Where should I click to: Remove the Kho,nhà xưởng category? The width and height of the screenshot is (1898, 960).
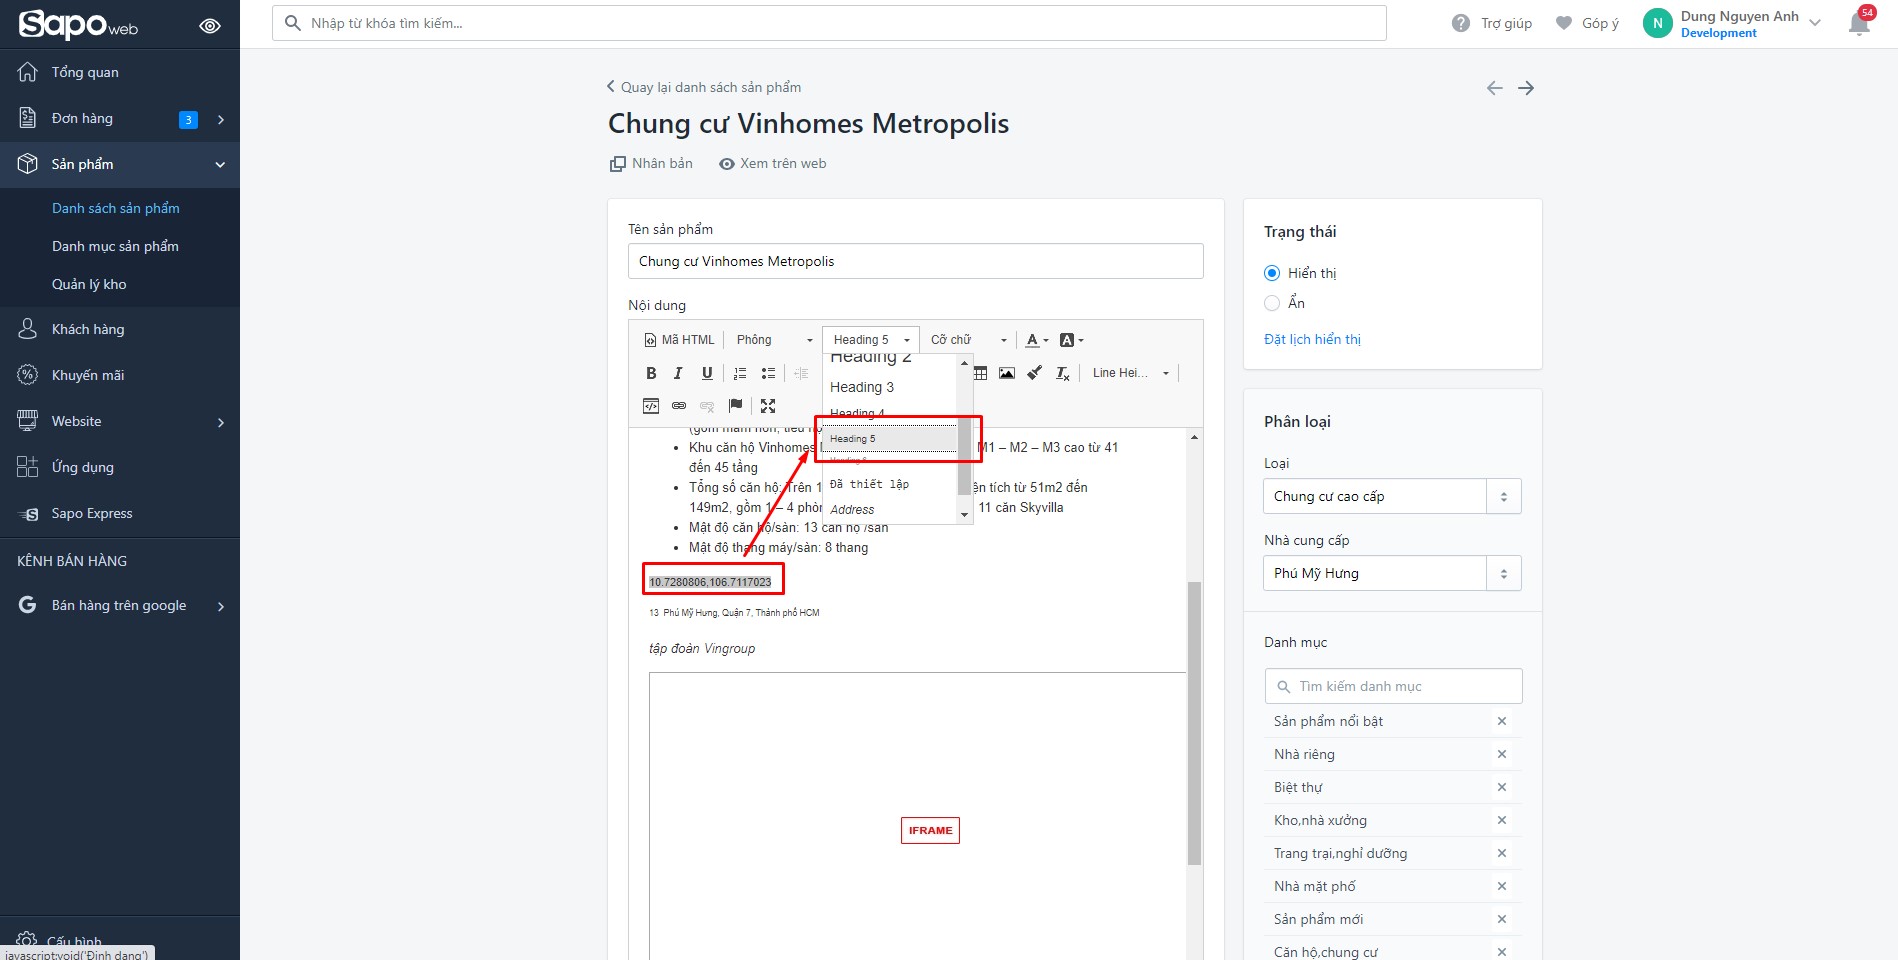1501,820
